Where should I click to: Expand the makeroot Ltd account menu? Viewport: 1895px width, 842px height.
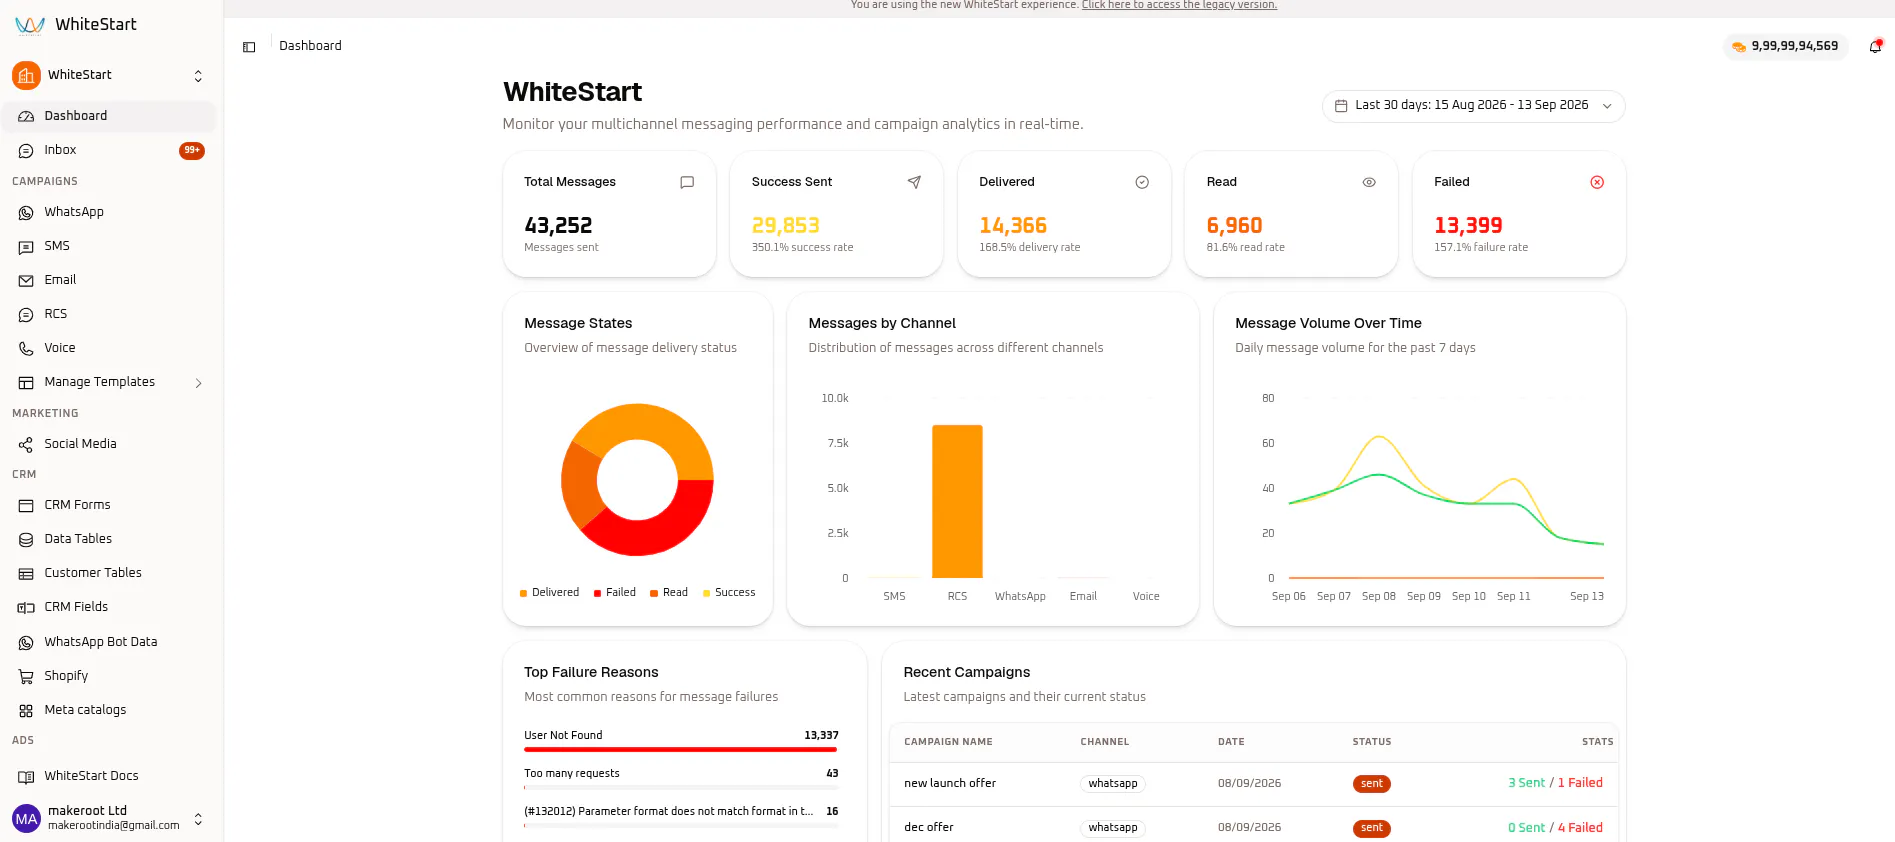109,818
